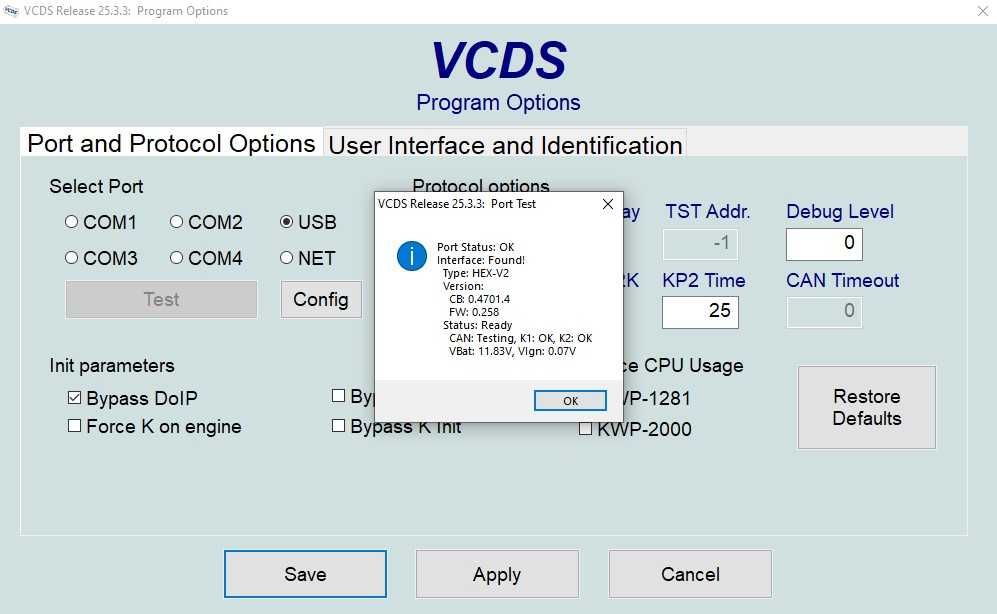Click OK in the Port Test dialog
997x614 pixels.
pyautogui.click(x=570, y=400)
